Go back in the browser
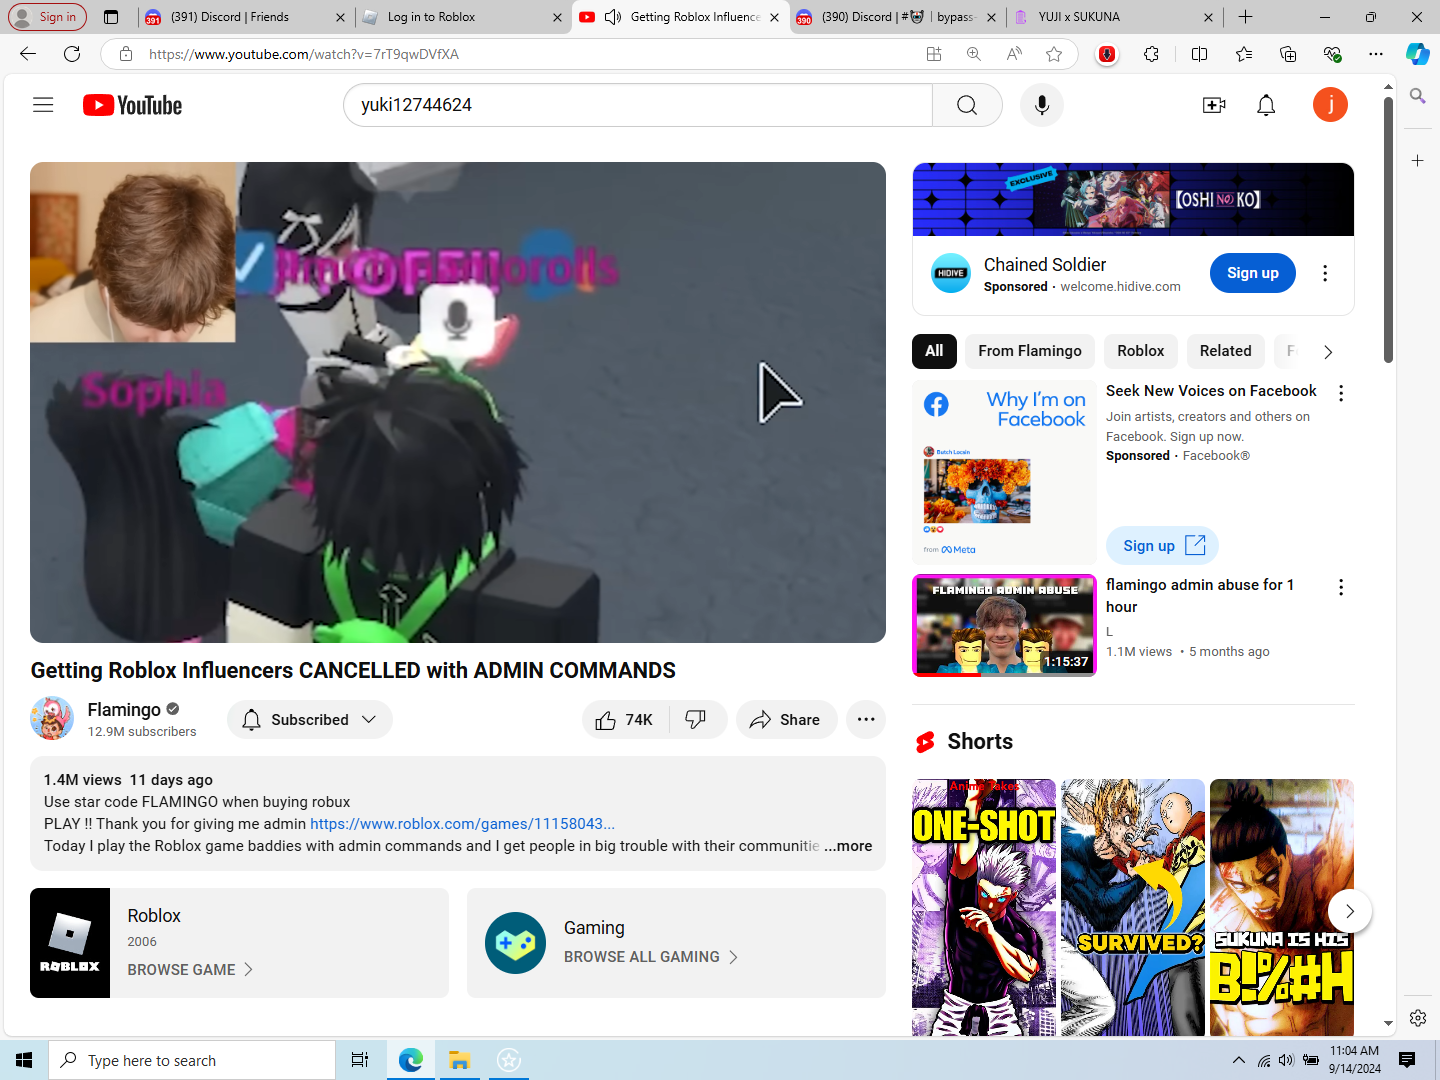1440x1080 pixels. (x=28, y=54)
